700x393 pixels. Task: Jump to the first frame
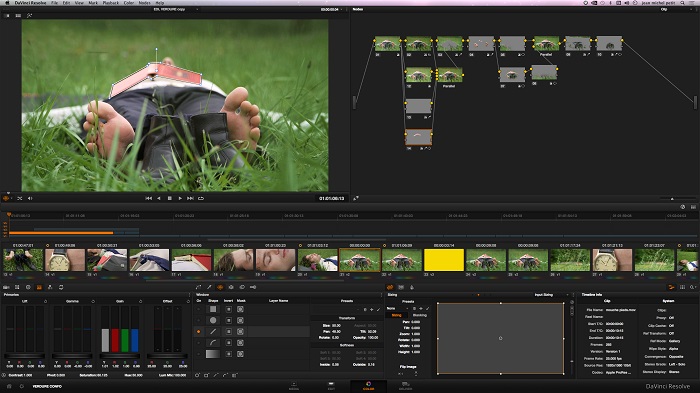point(149,198)
